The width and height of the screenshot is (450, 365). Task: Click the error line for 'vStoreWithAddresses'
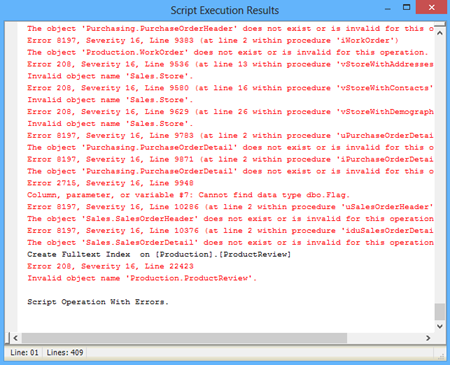[230, 64]
